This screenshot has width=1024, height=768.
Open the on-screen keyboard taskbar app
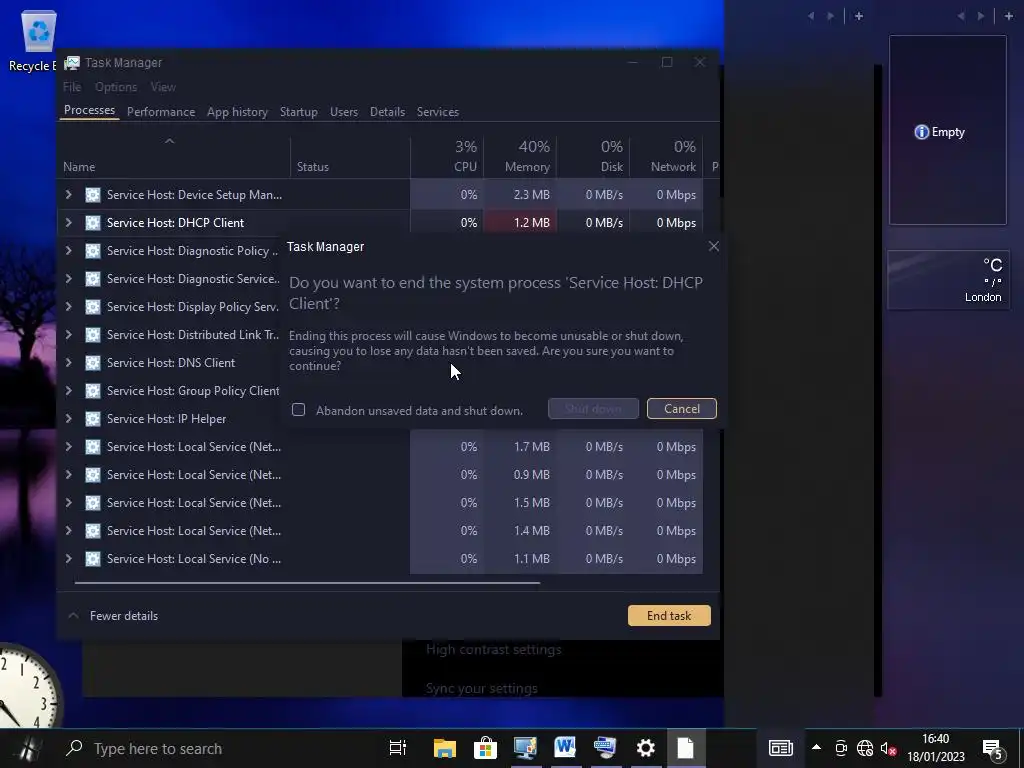click(605, 747)
